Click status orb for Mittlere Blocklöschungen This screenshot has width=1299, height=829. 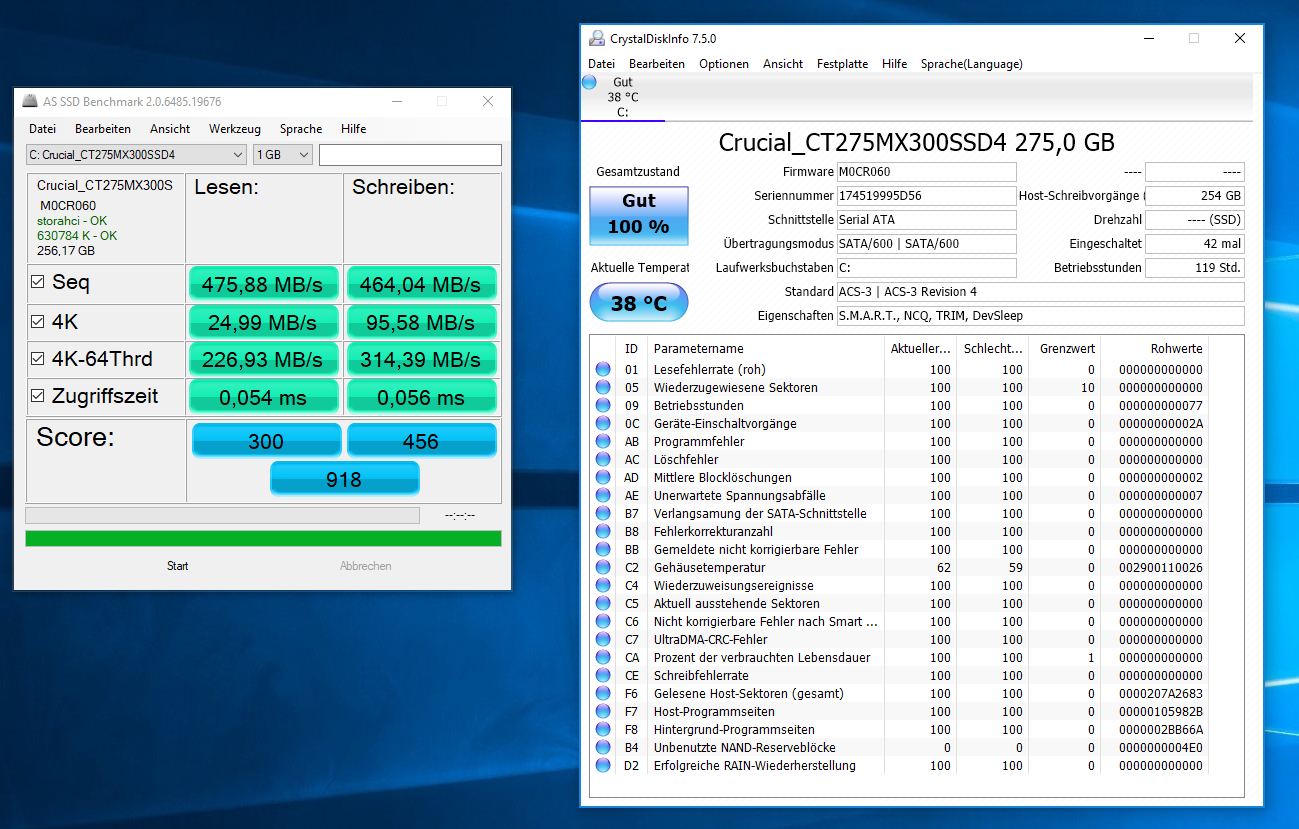(603, 477)
